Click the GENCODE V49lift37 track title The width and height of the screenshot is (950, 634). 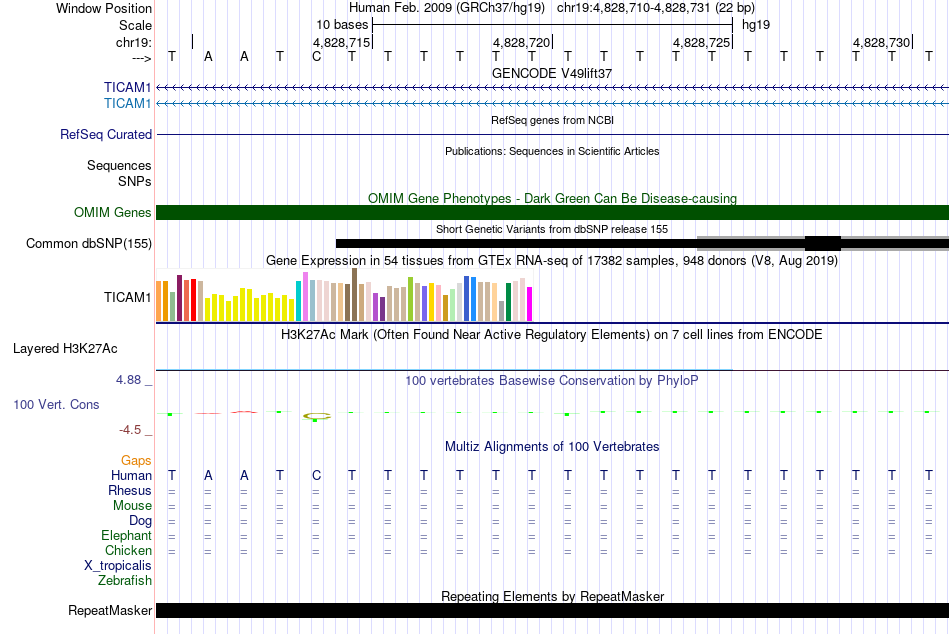coord(552,73)
